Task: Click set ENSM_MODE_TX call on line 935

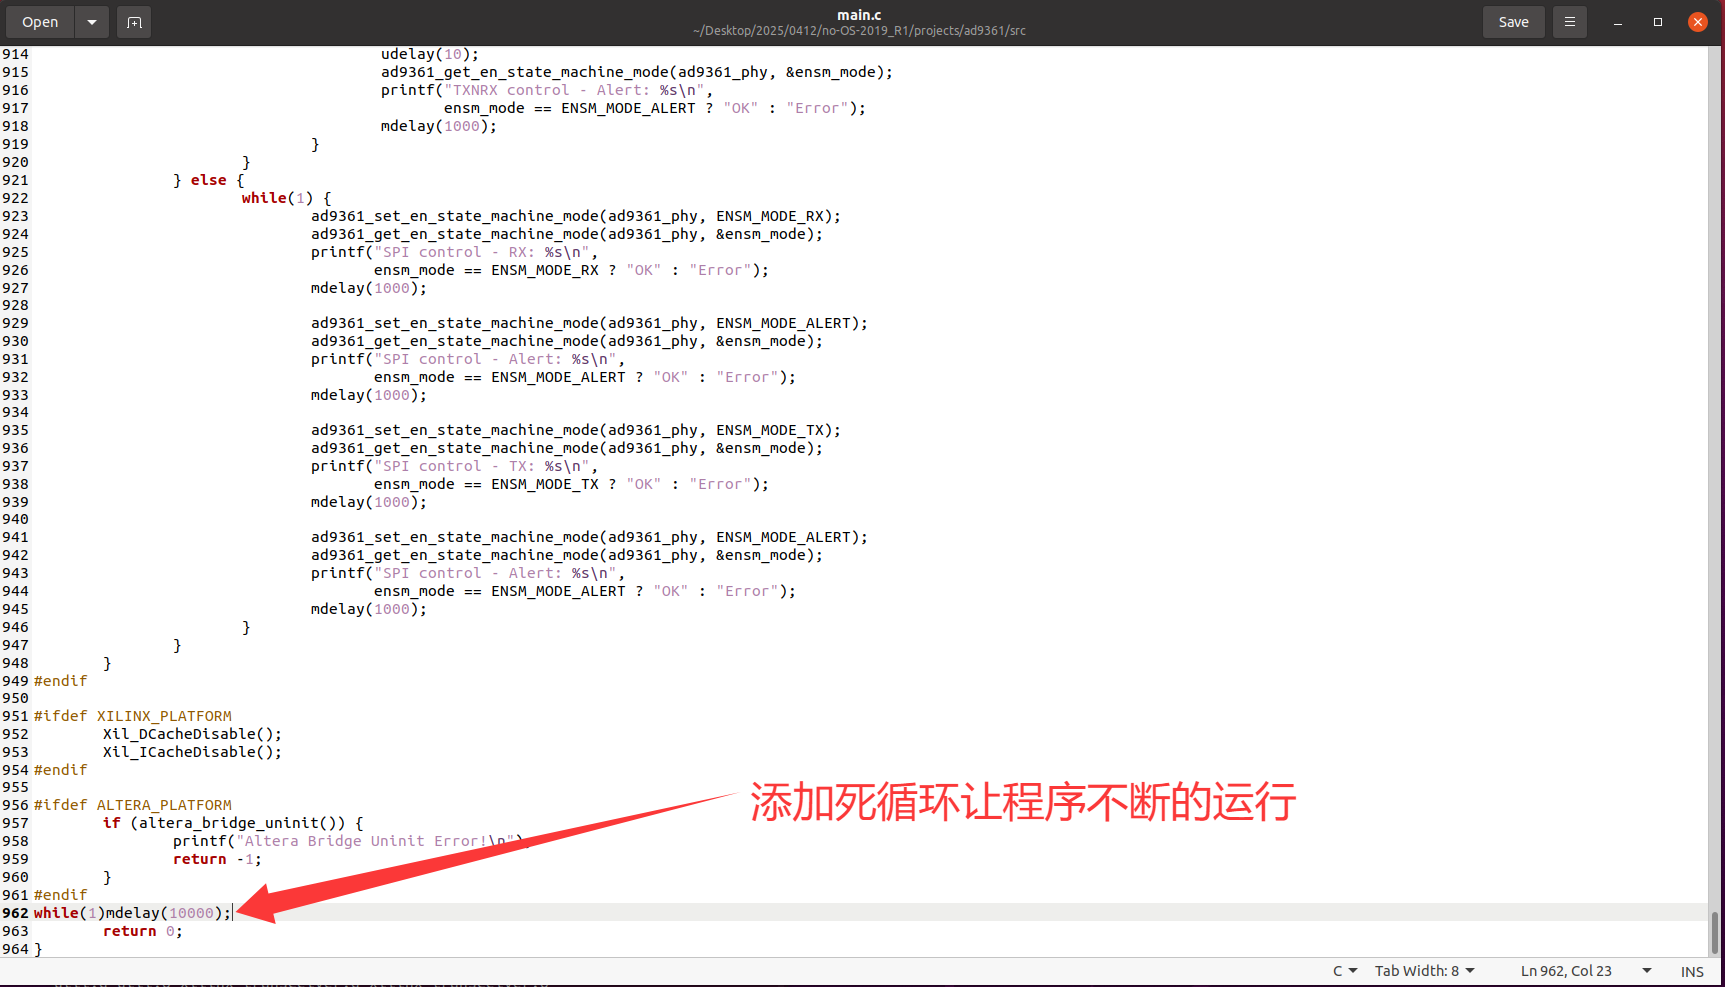Action: (576, 430)
